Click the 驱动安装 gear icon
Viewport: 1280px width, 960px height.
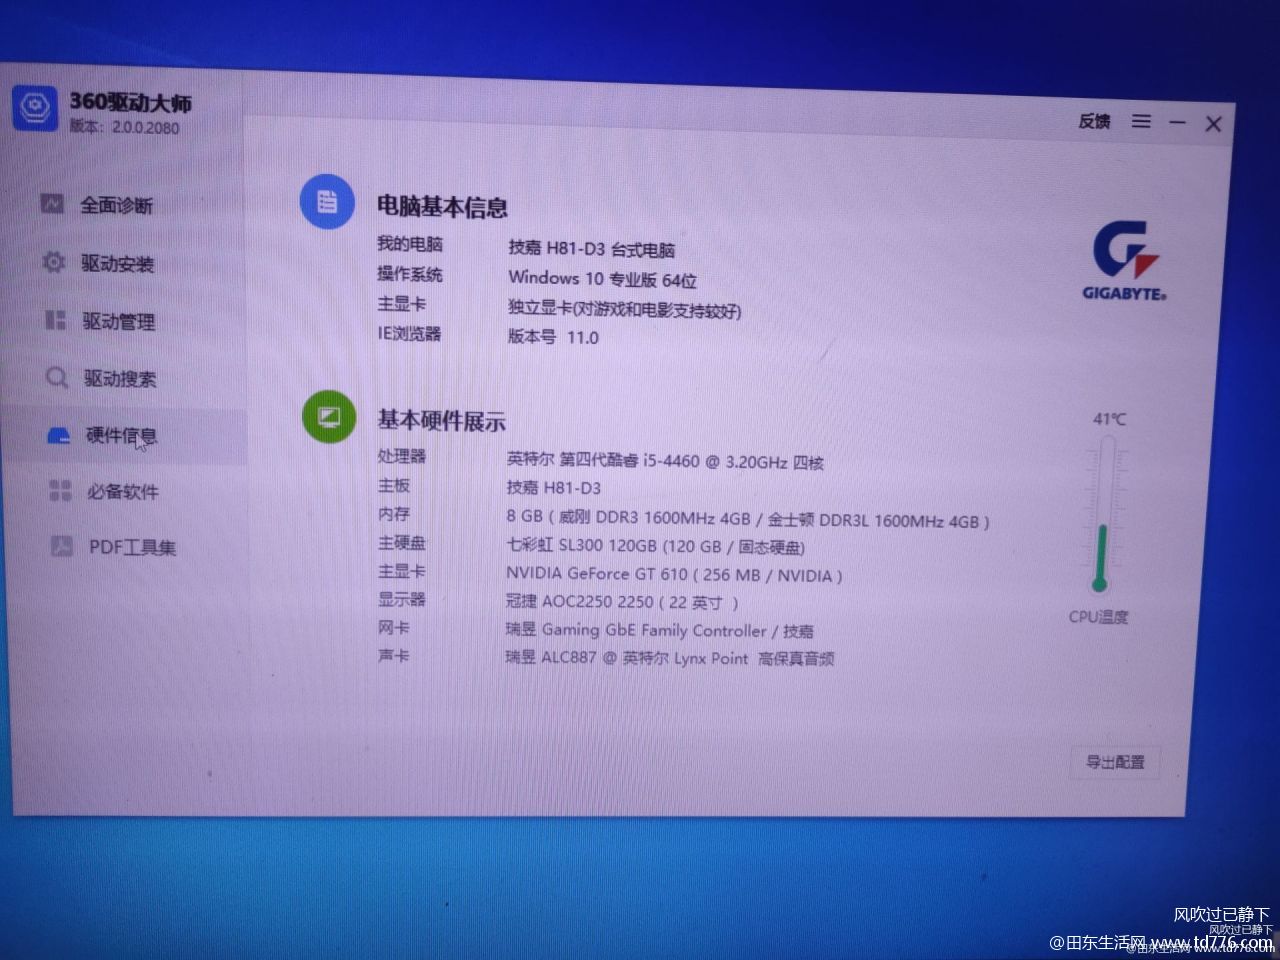click(53, 262)
